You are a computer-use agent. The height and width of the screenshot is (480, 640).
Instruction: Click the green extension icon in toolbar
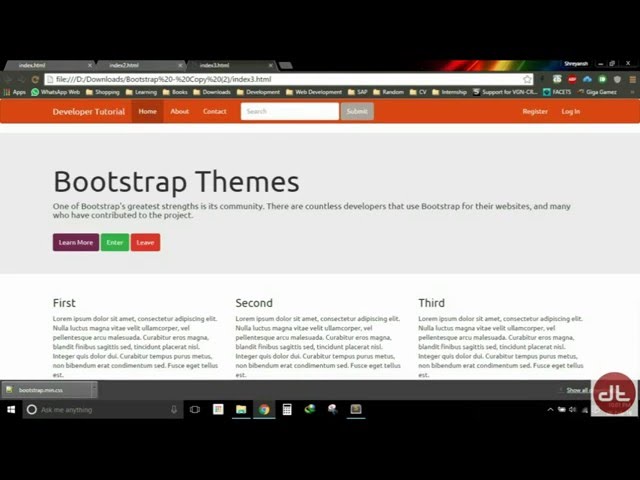click(602, 79)
